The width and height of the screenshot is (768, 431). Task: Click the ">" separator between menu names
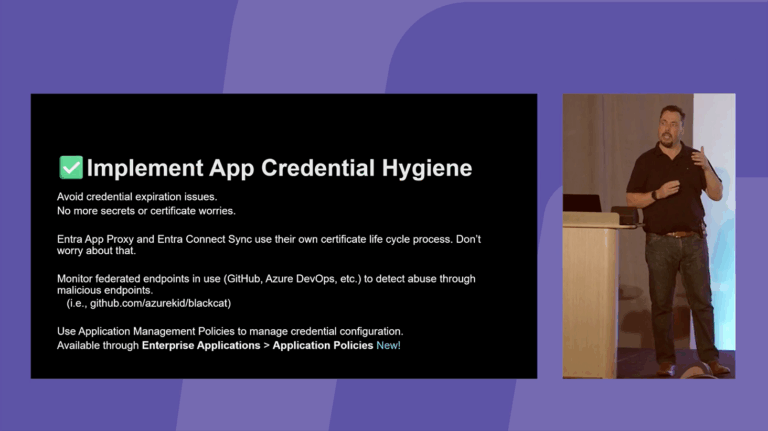pos(266,345)
